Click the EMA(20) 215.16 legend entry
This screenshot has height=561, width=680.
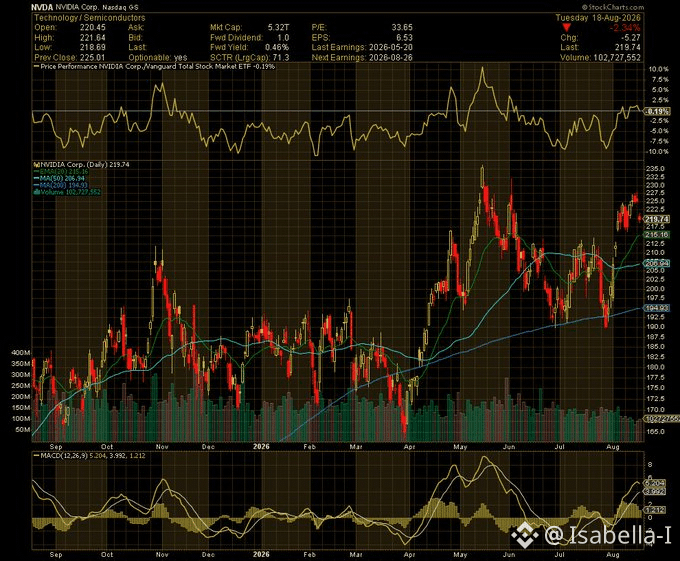(63, 172)
